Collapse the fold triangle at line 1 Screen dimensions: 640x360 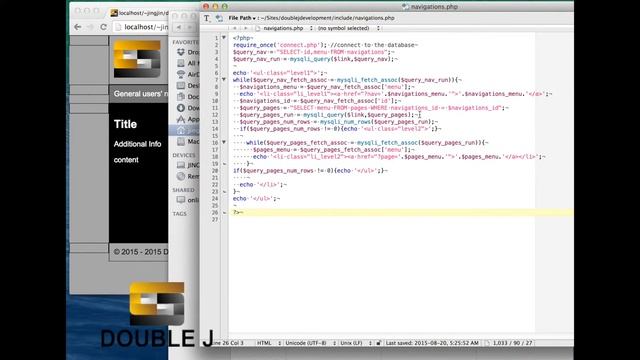224,38
